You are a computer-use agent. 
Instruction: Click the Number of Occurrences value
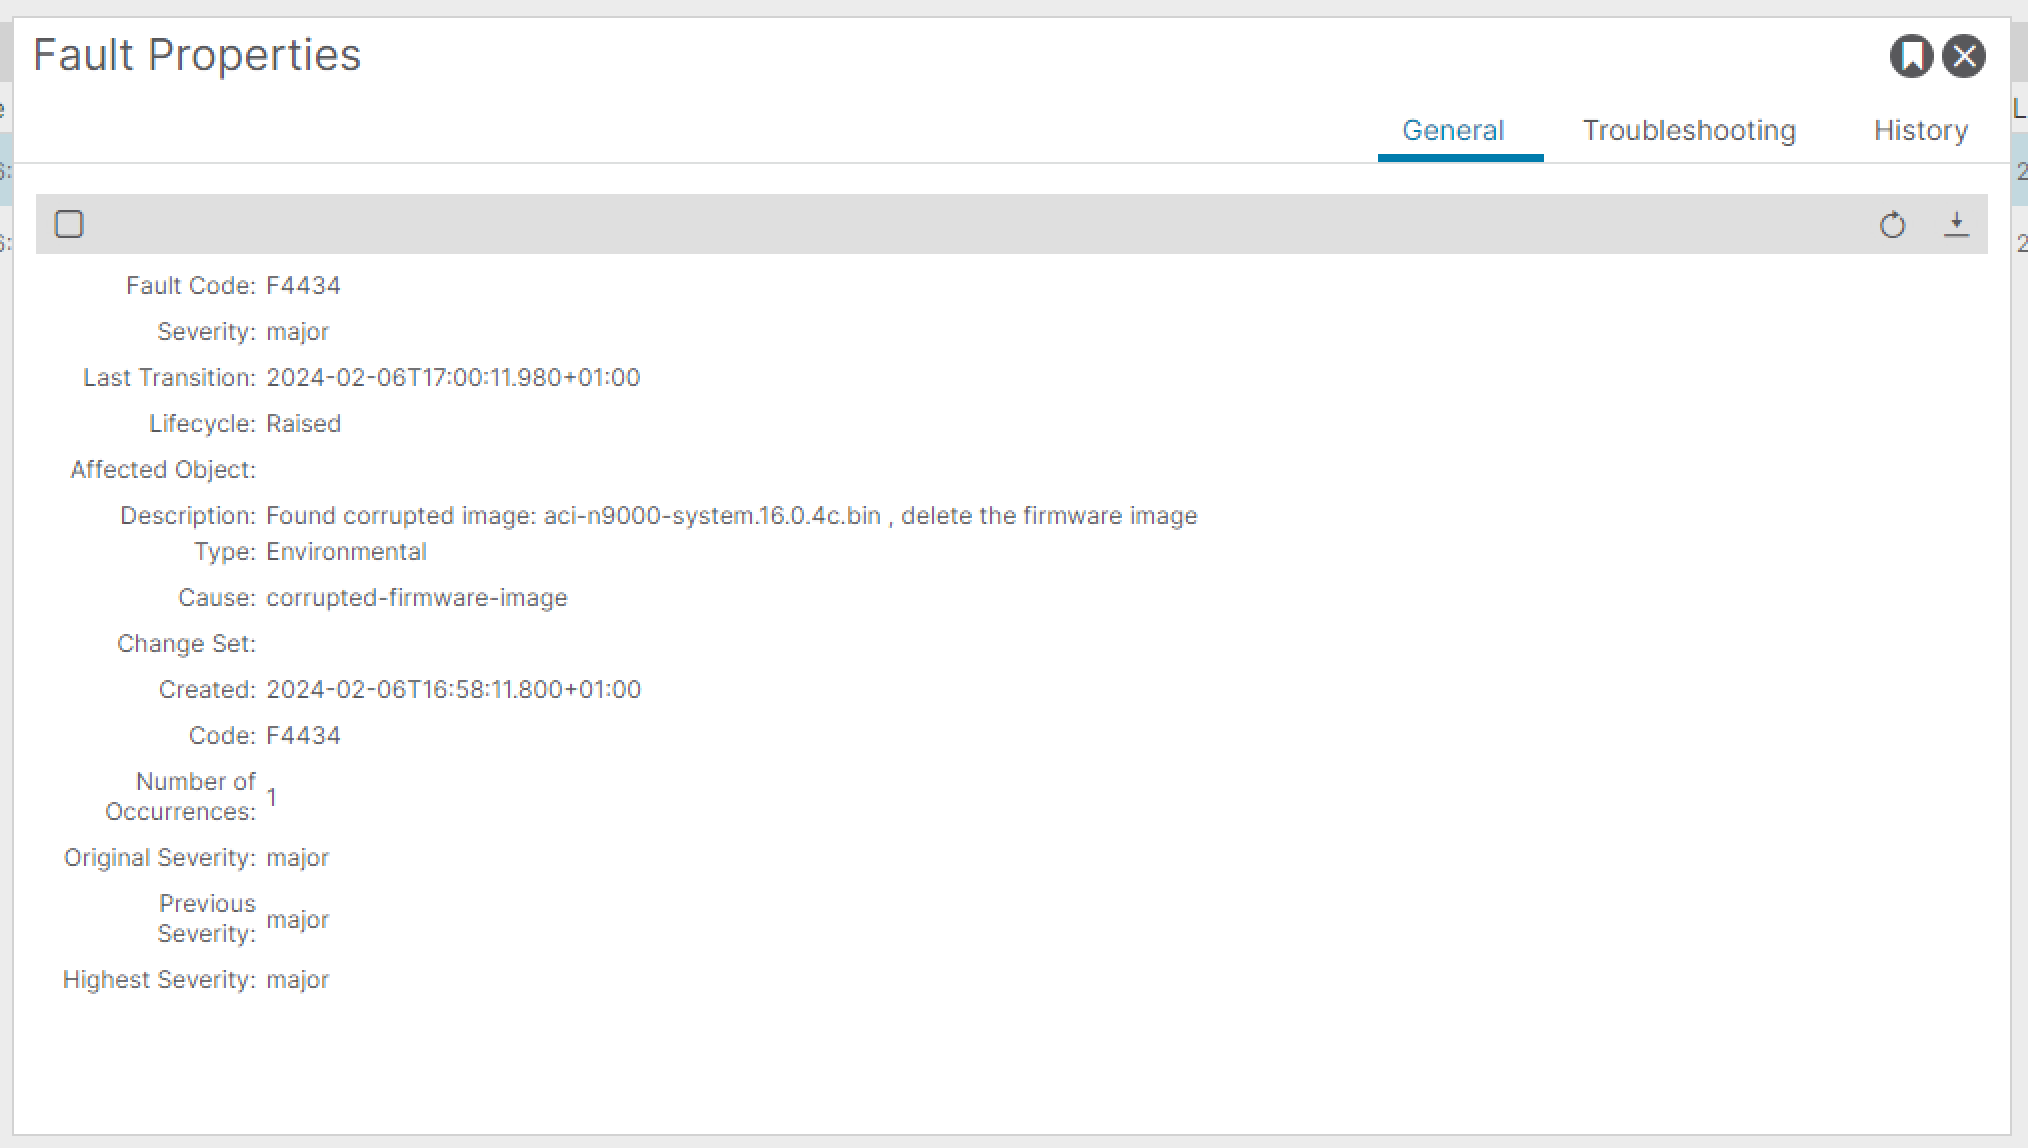(x=271, y=797)
